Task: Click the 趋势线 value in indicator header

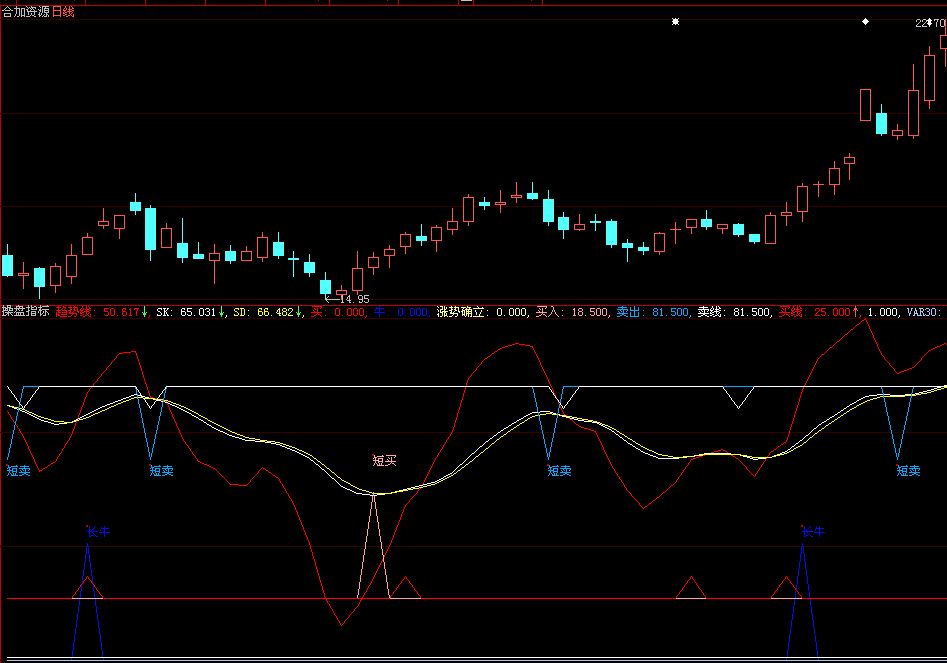Action: point(96,312)
